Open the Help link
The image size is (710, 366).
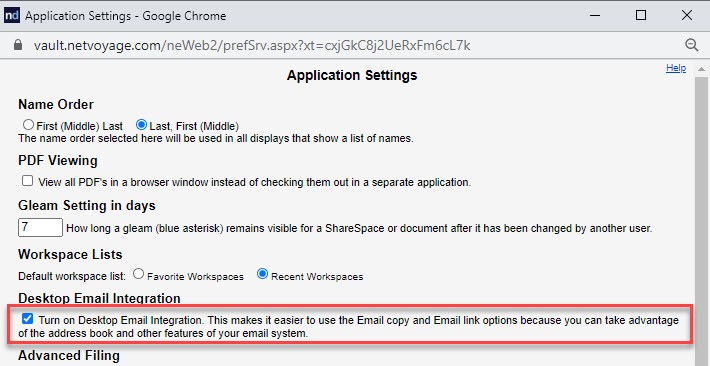pos(676,68)
